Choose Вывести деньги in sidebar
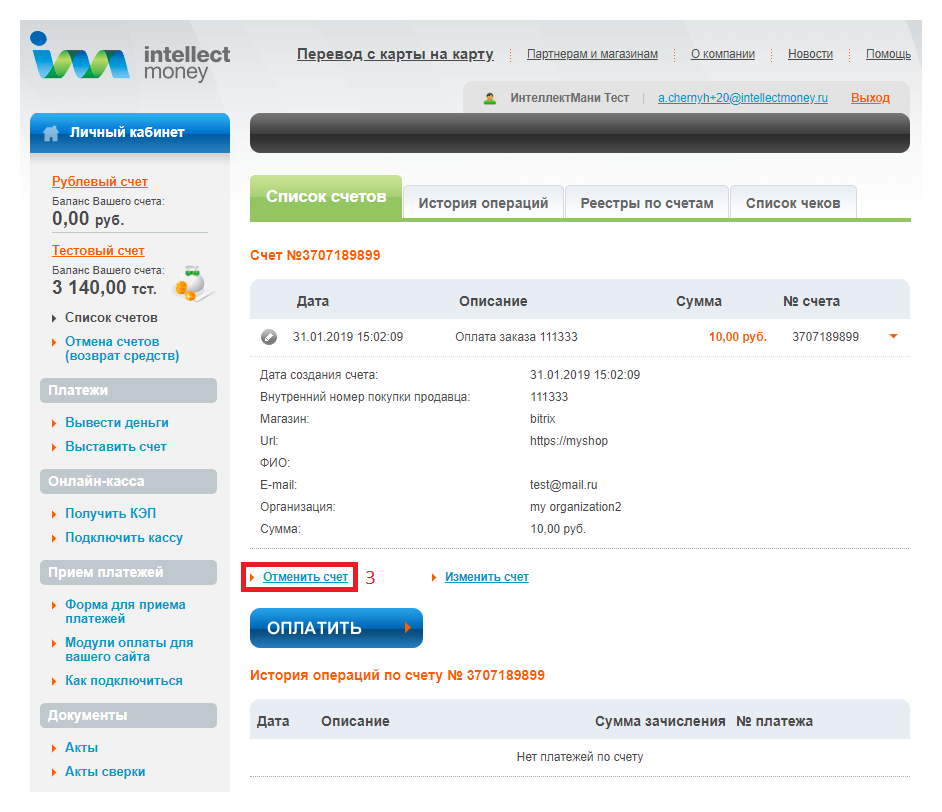 [x=117, y=423]
